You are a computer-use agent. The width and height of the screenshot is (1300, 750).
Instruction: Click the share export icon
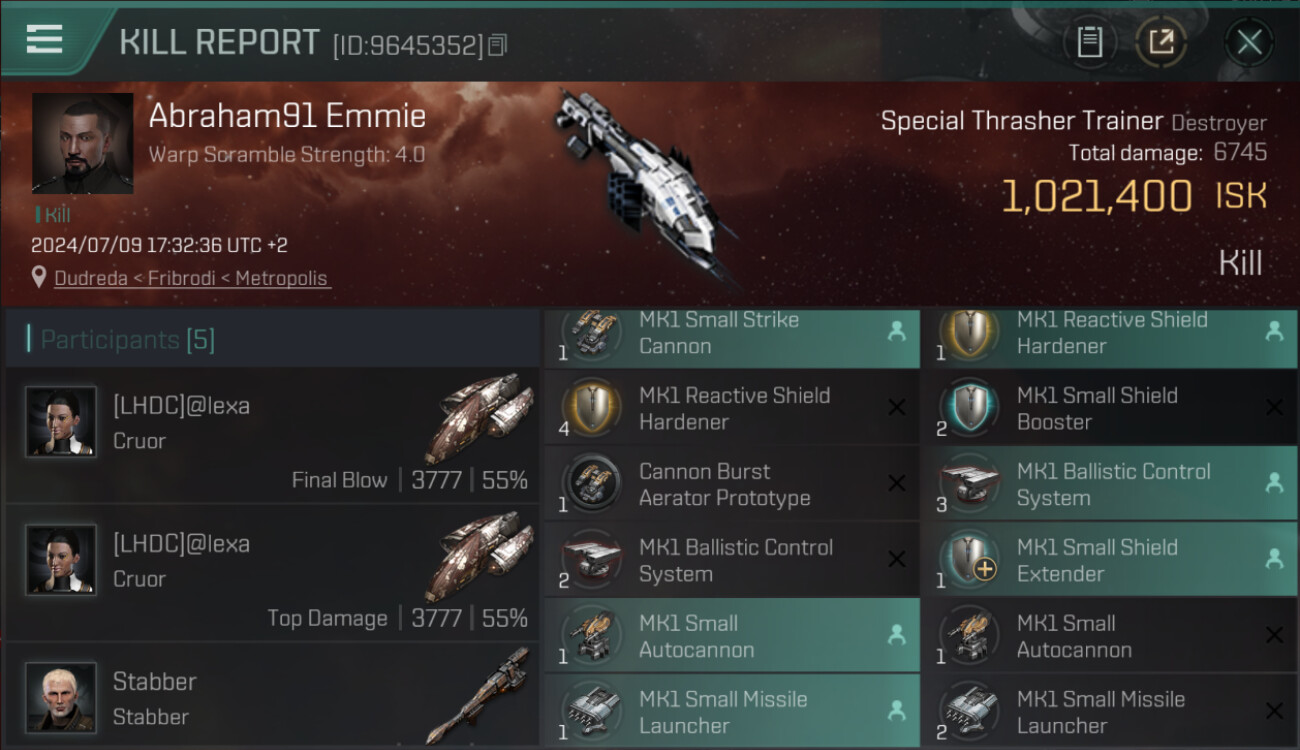click(1160, 42)
